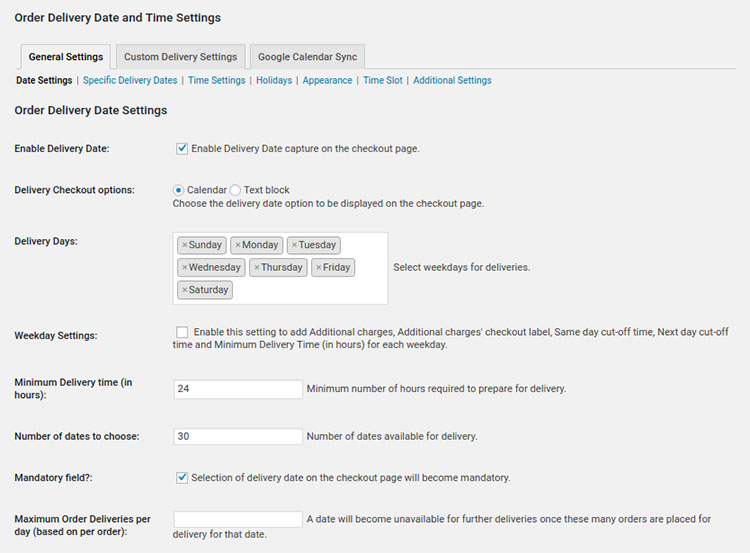750x553 pixels.
Task: Remove Monday tag from Delivery Days
Action: pyautogui.click(x=238, y=245)
